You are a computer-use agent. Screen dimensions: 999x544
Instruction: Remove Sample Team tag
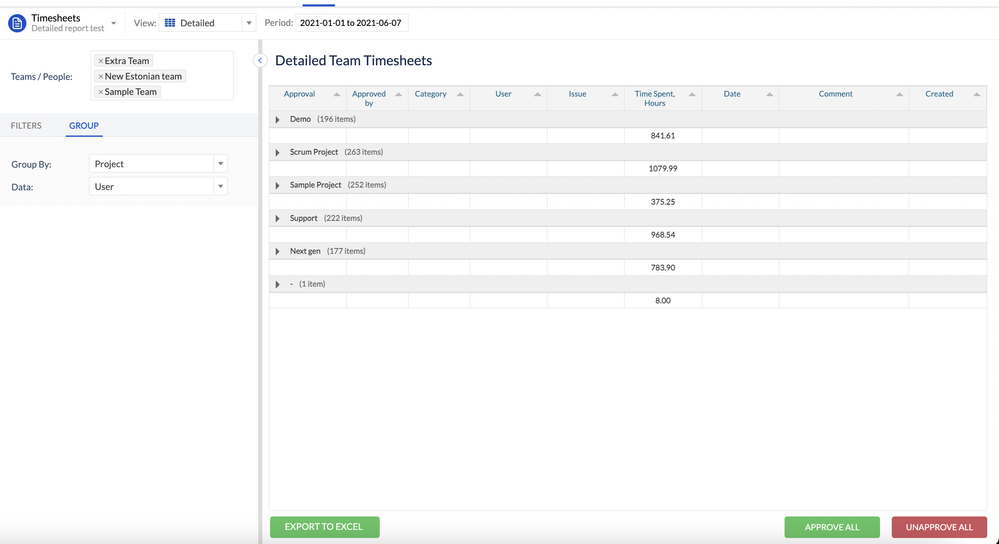click(100, 92)
